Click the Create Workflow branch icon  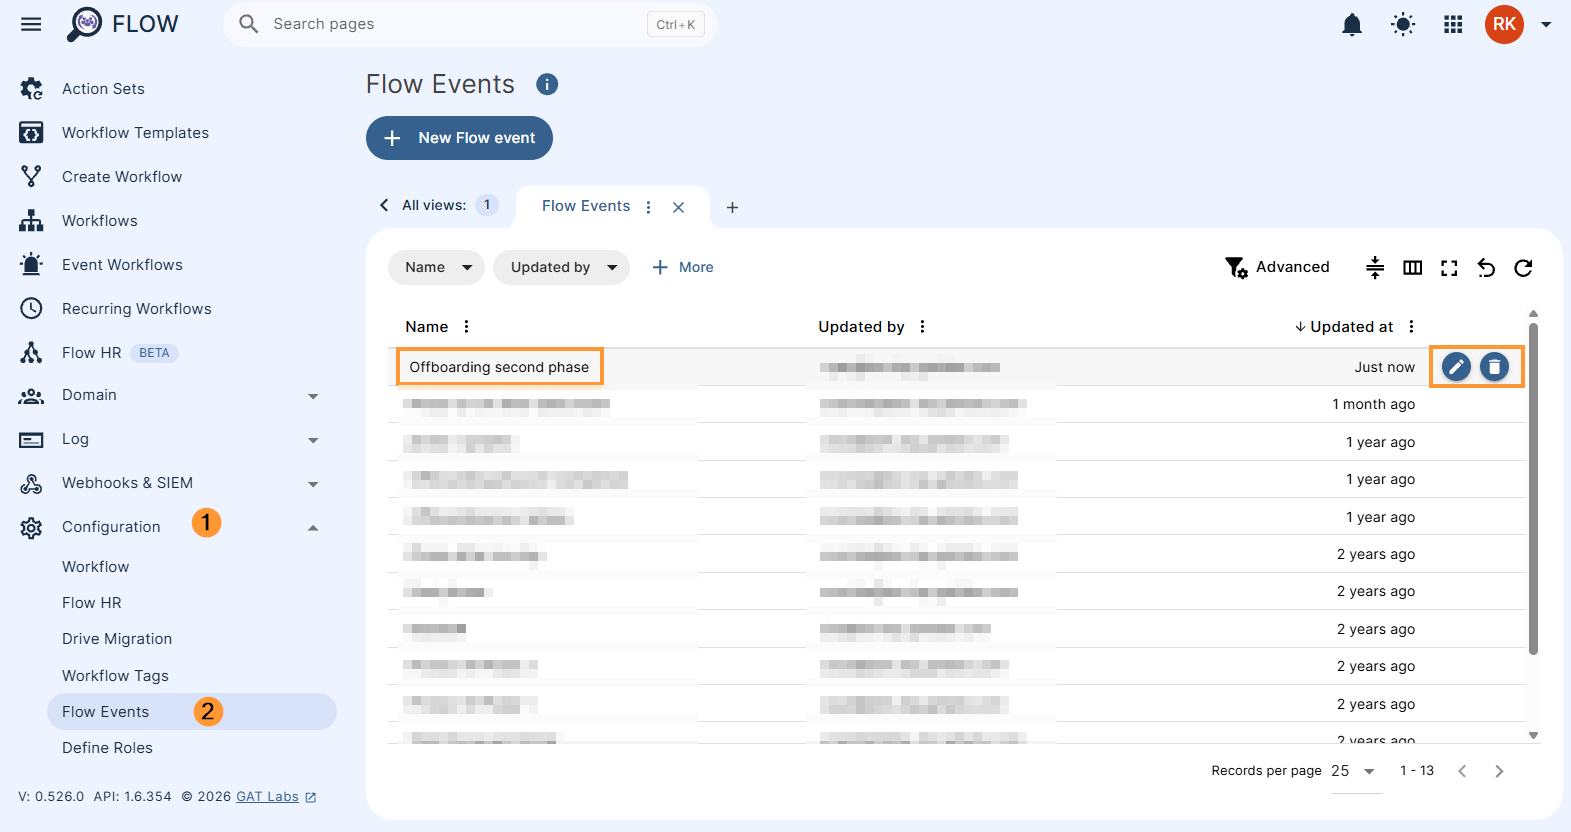31,177
